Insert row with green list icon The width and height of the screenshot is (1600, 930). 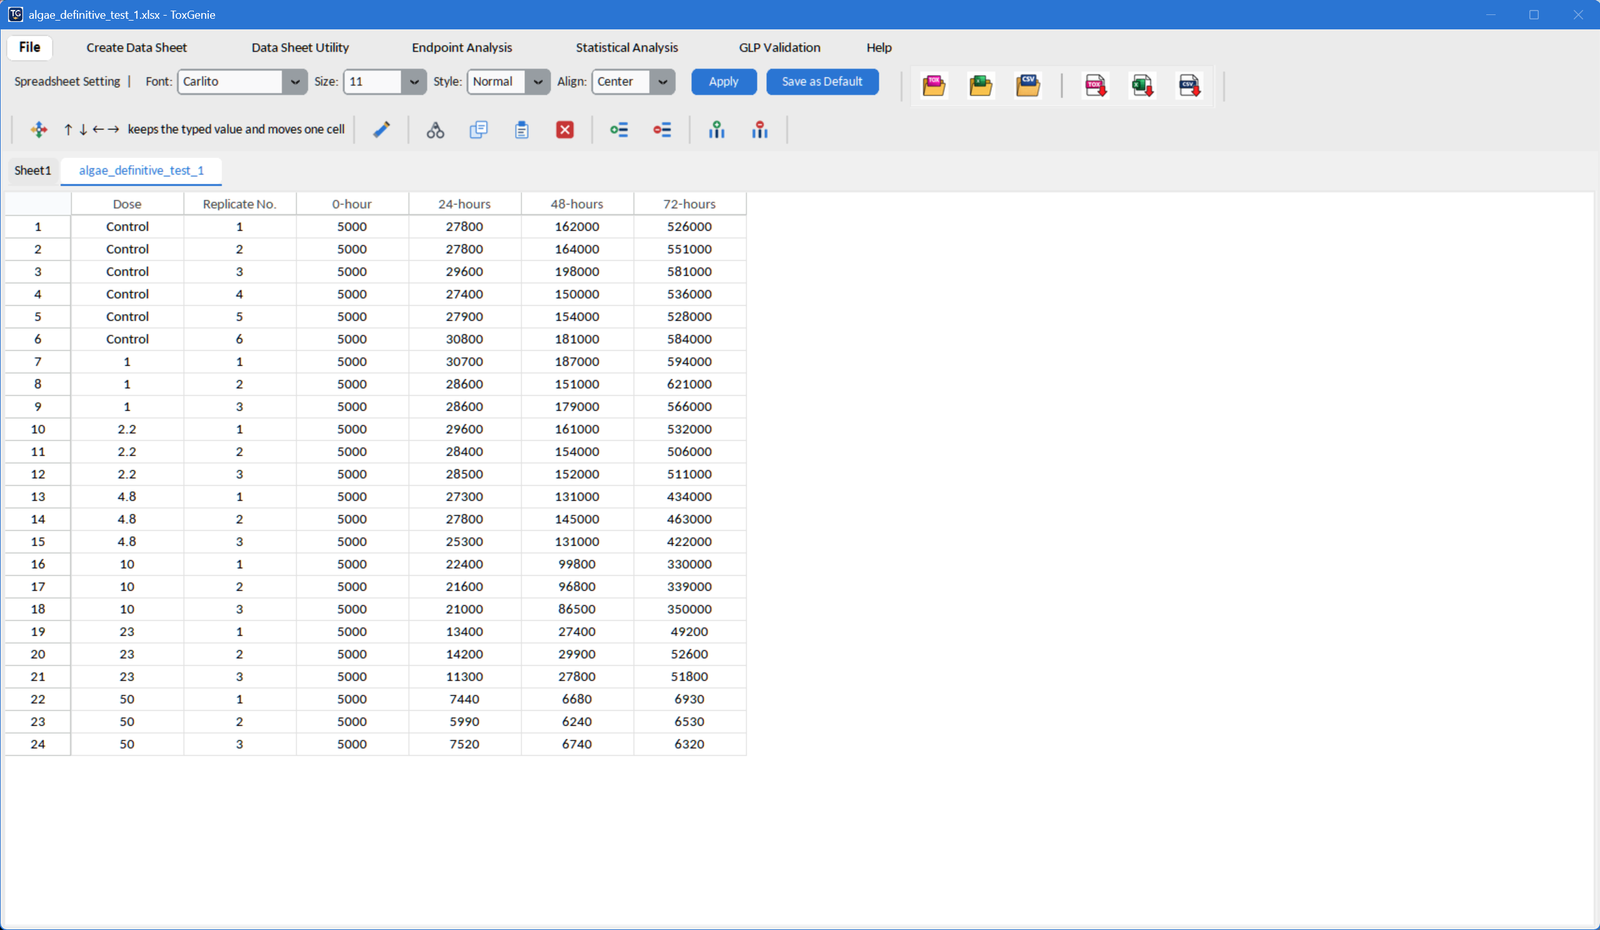619,130
